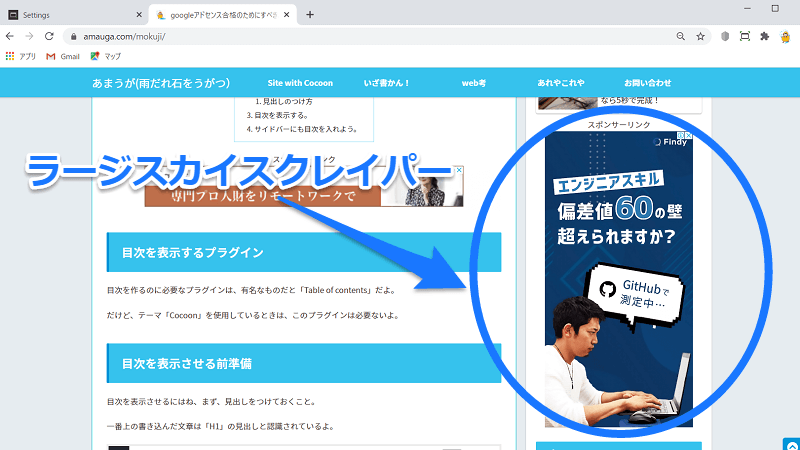Open a new tab with the plus button
Viewport: 800px width, 450px height.
click(x=310, y=15)
